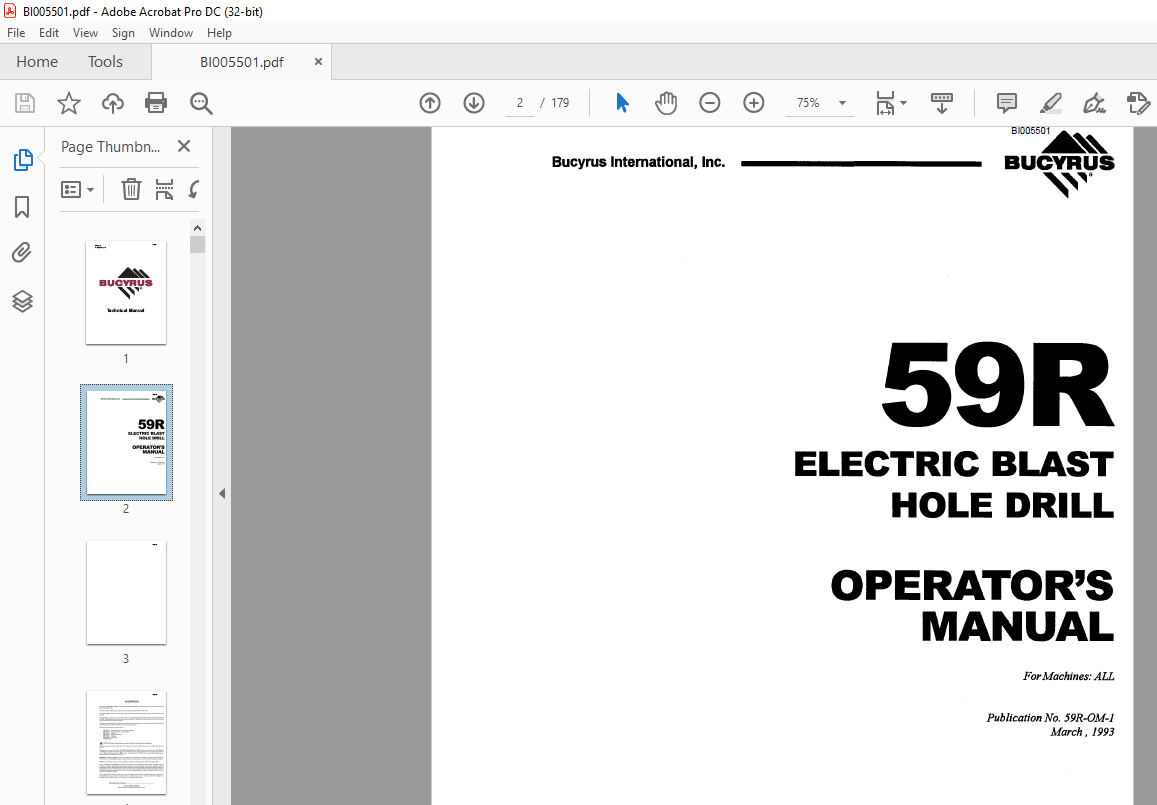Click thumbnail panel scroll up arrow

(197, 228)
